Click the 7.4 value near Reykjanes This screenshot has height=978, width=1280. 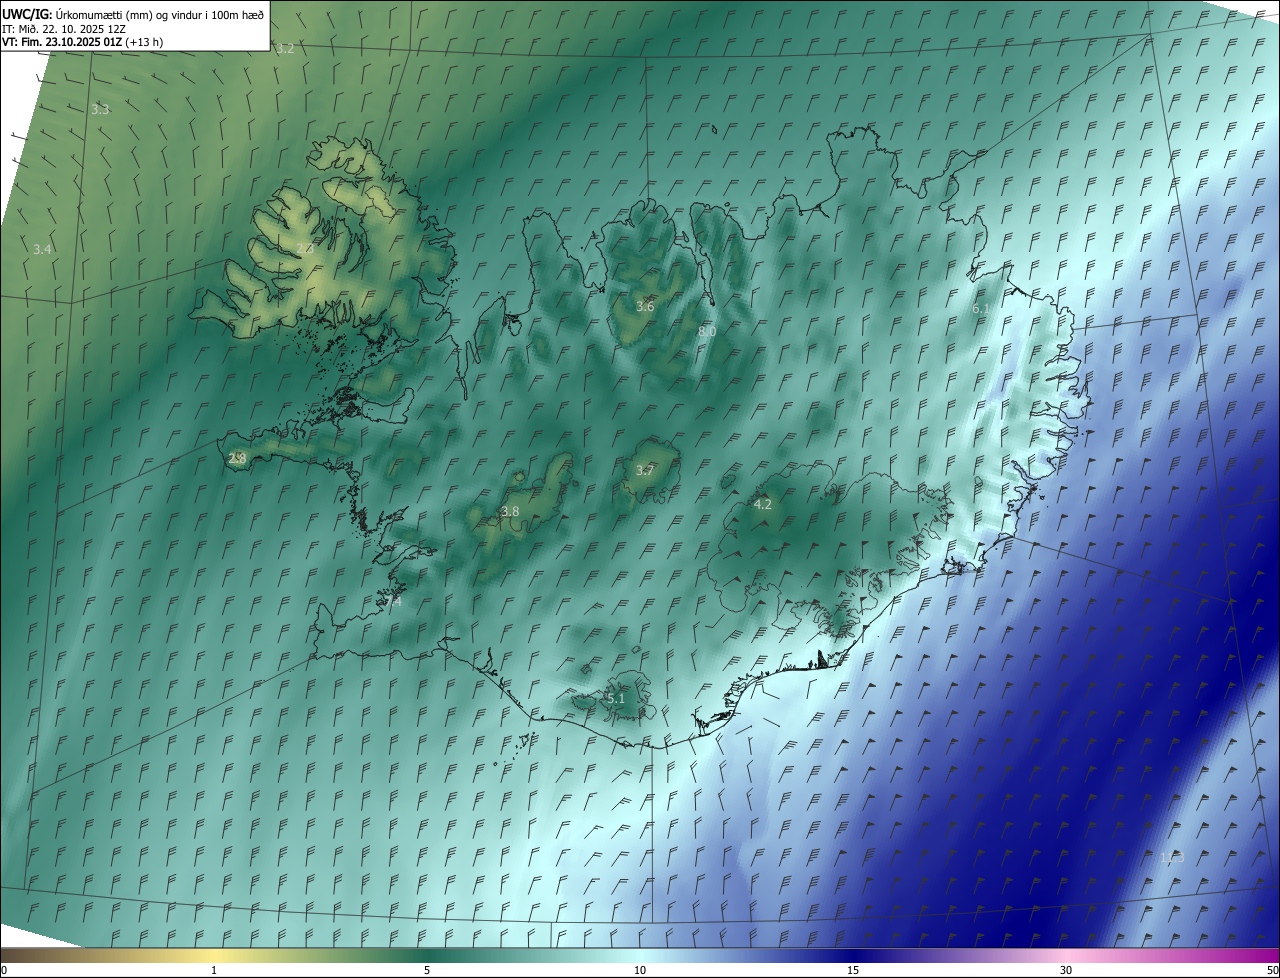point(393,601)
